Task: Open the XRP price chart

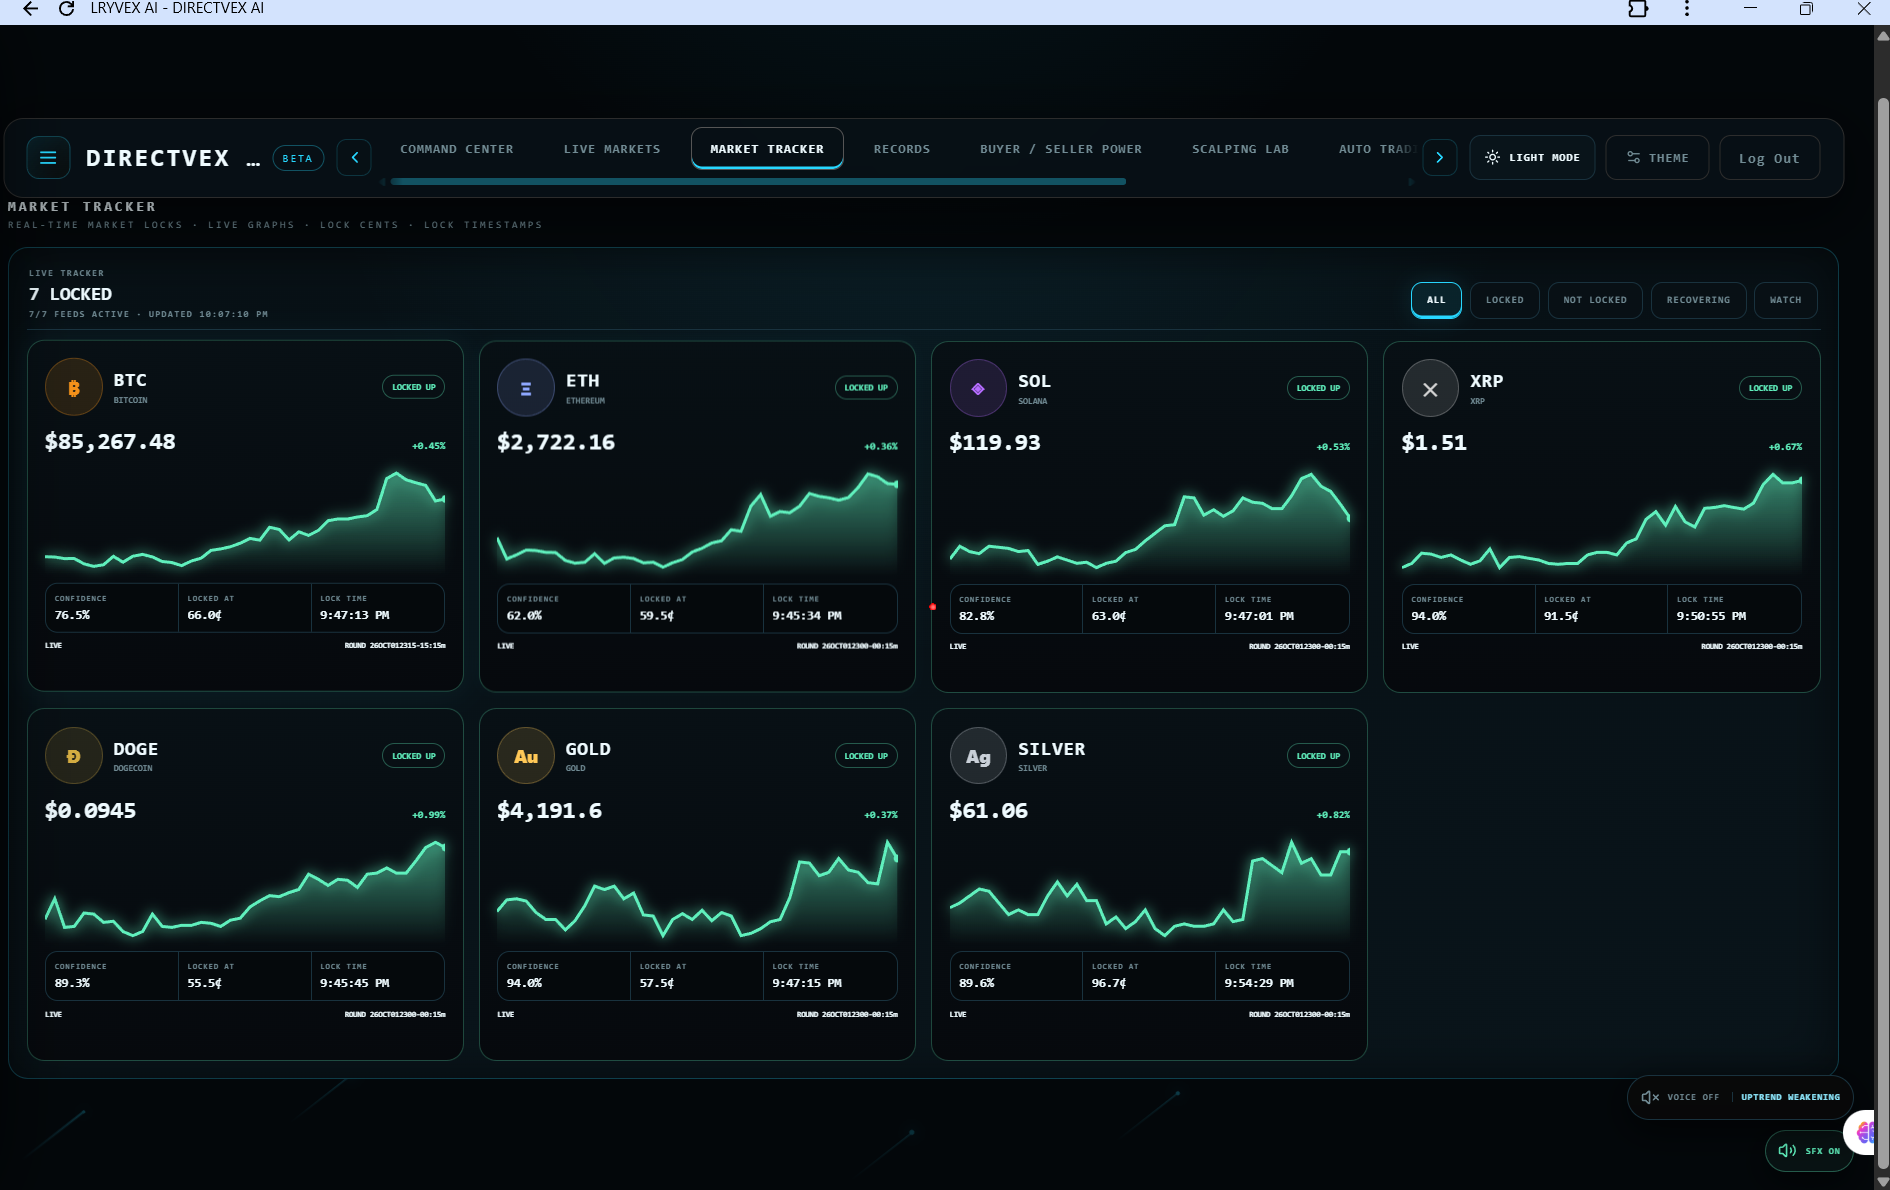Action: (x=1601, y=520)
